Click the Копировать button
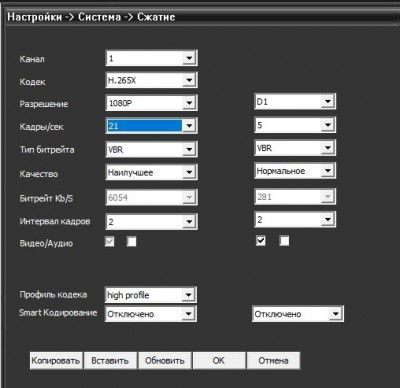Viewport: 400px width, 388px height. (x=56, y=360)
